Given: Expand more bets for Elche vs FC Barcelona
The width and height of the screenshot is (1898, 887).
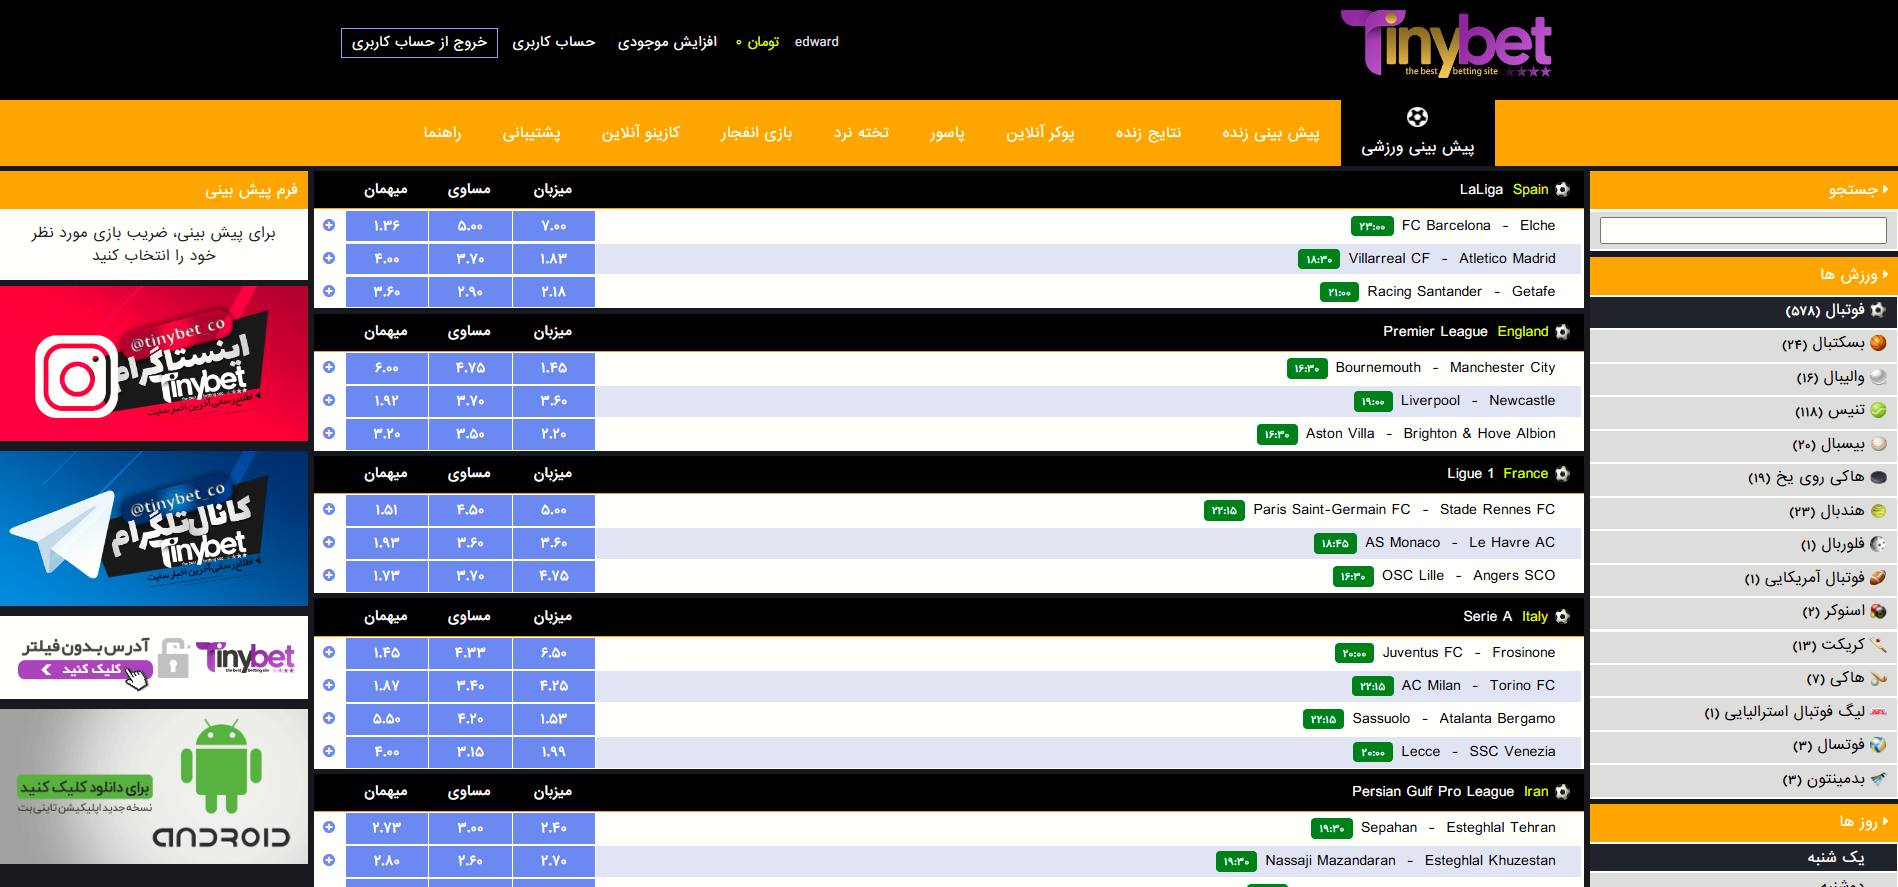Looking at the screenshot, I should (329, 225).
